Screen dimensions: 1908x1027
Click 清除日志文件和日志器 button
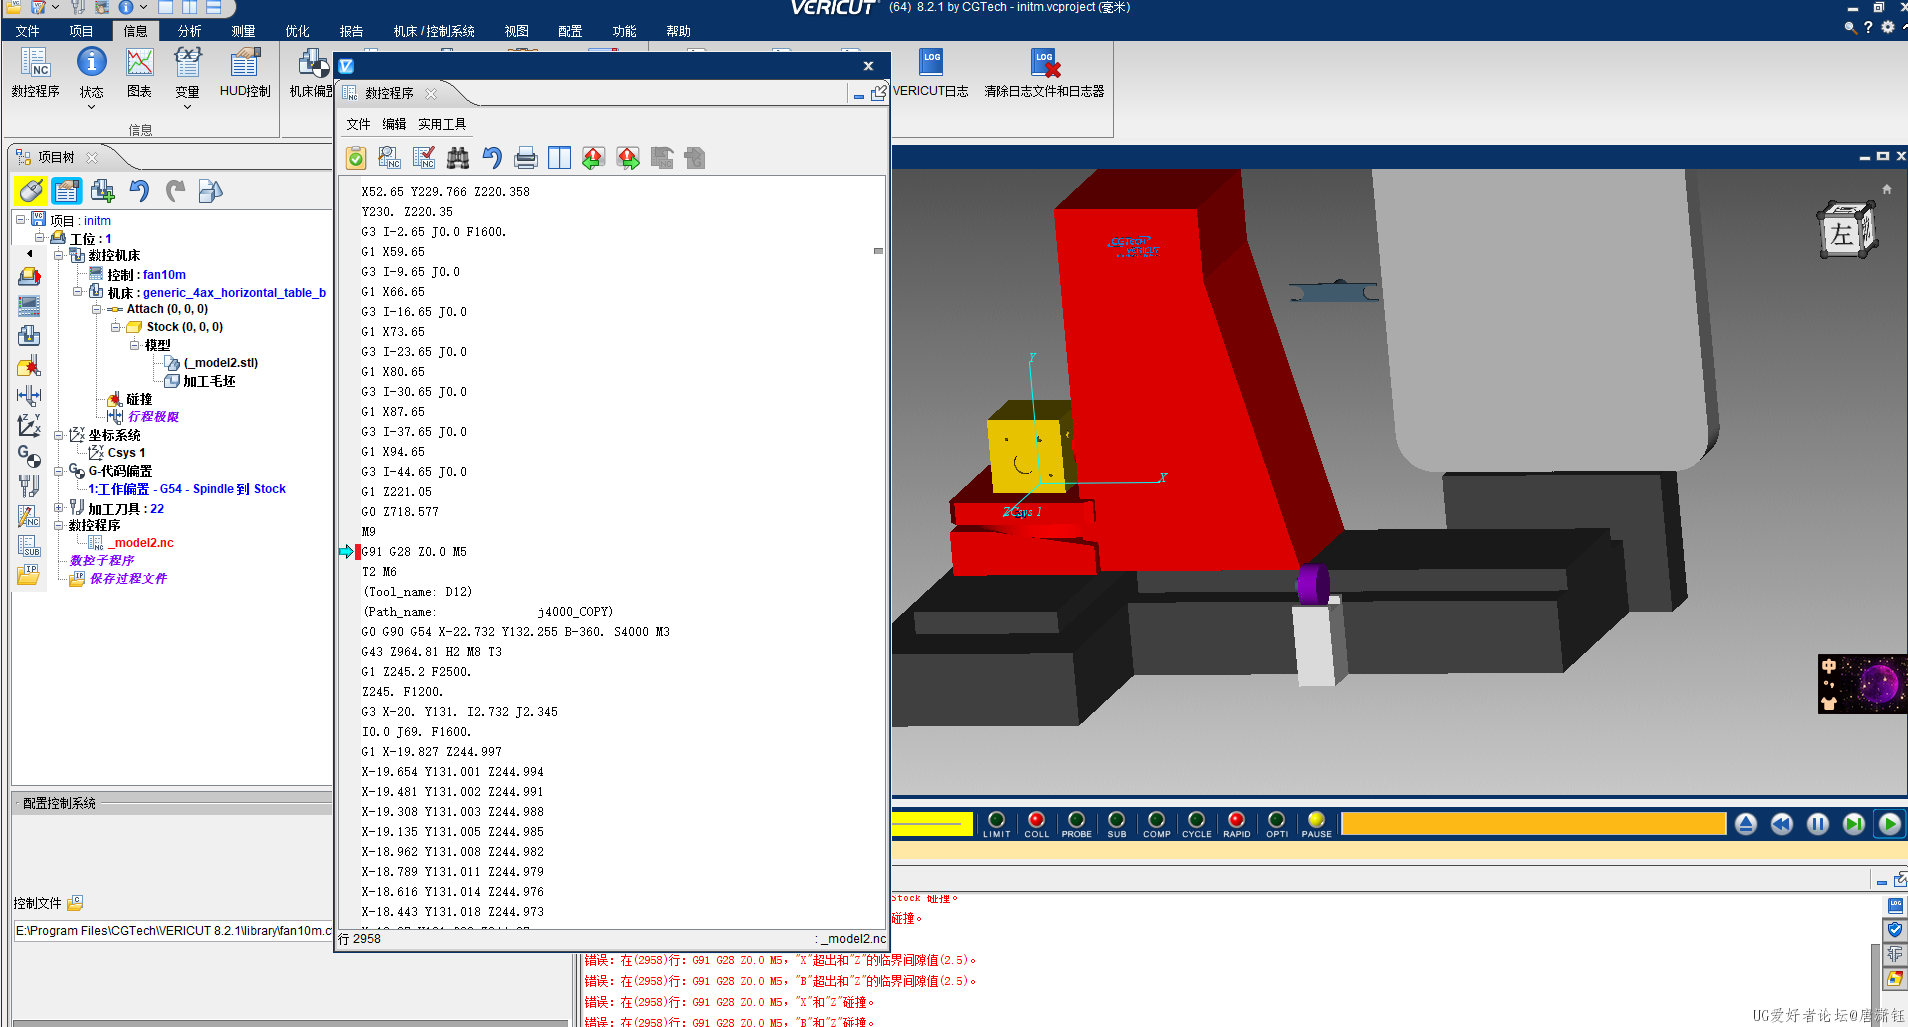tap(1044, 73)
